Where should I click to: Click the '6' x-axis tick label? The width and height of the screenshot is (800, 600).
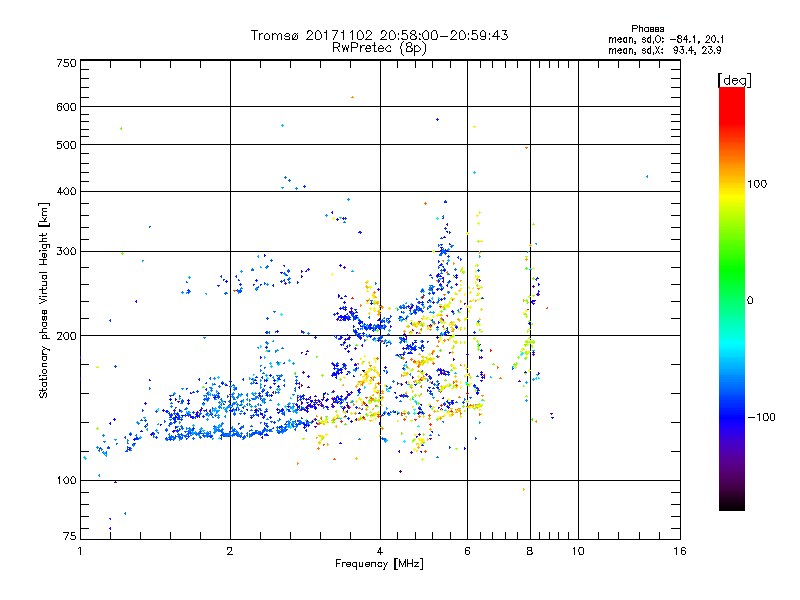coord(467,551)
